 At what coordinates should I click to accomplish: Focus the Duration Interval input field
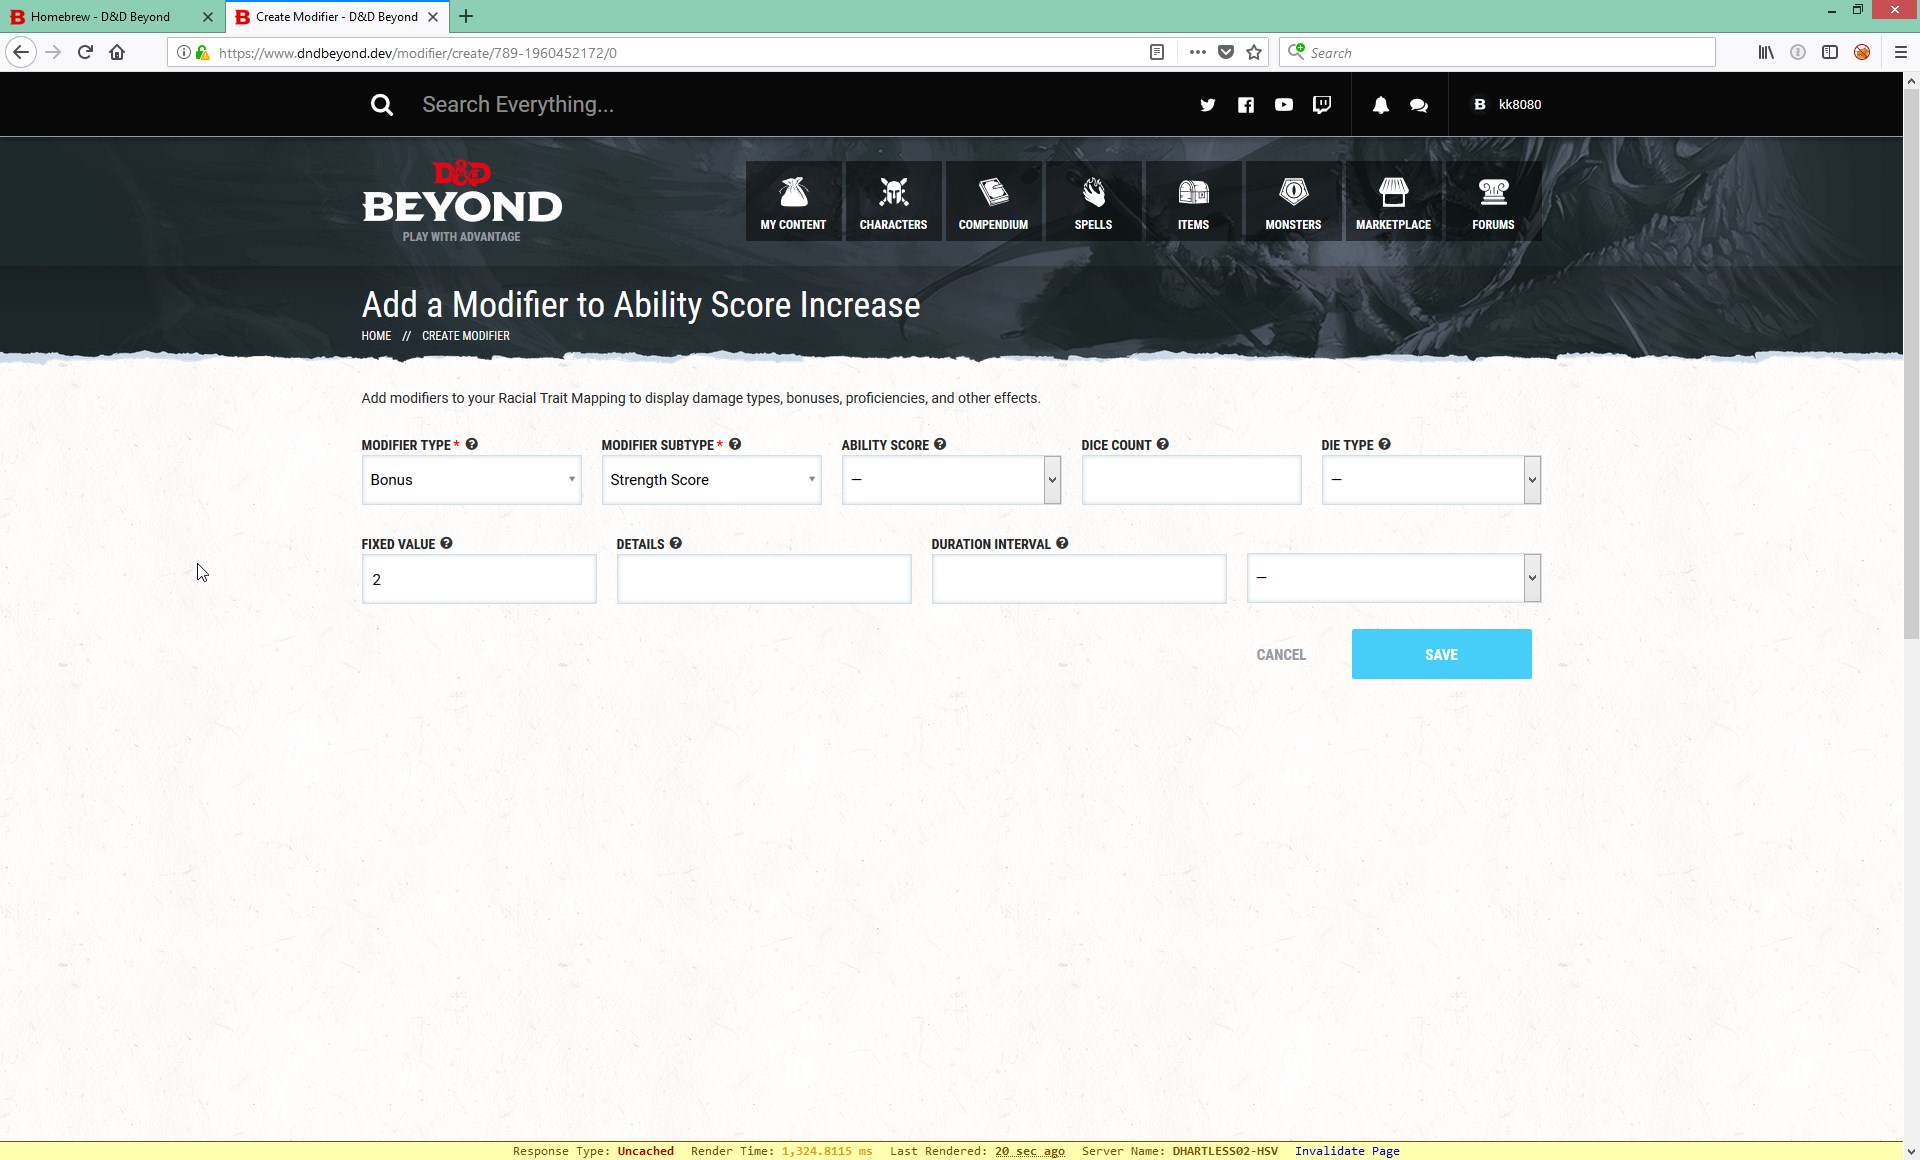coord(1079,579)
